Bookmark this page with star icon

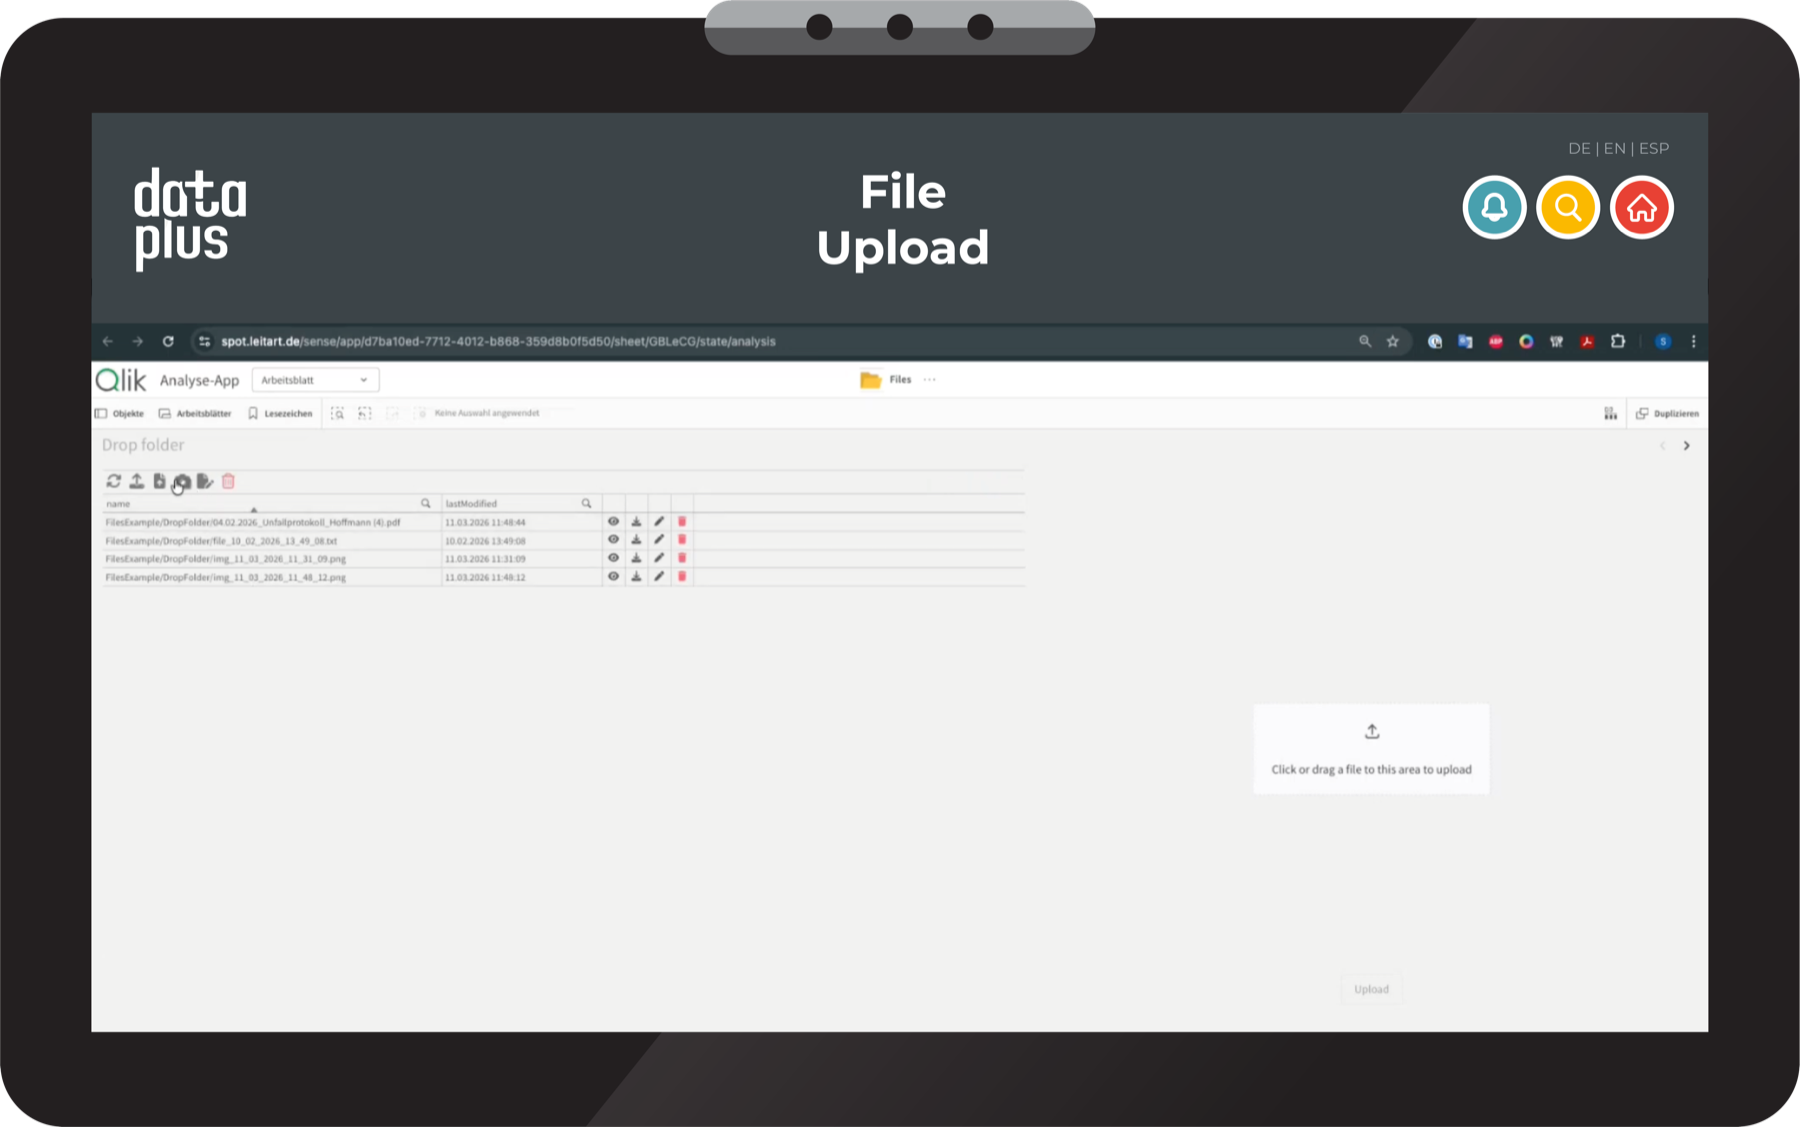[x=1392, y=342]
